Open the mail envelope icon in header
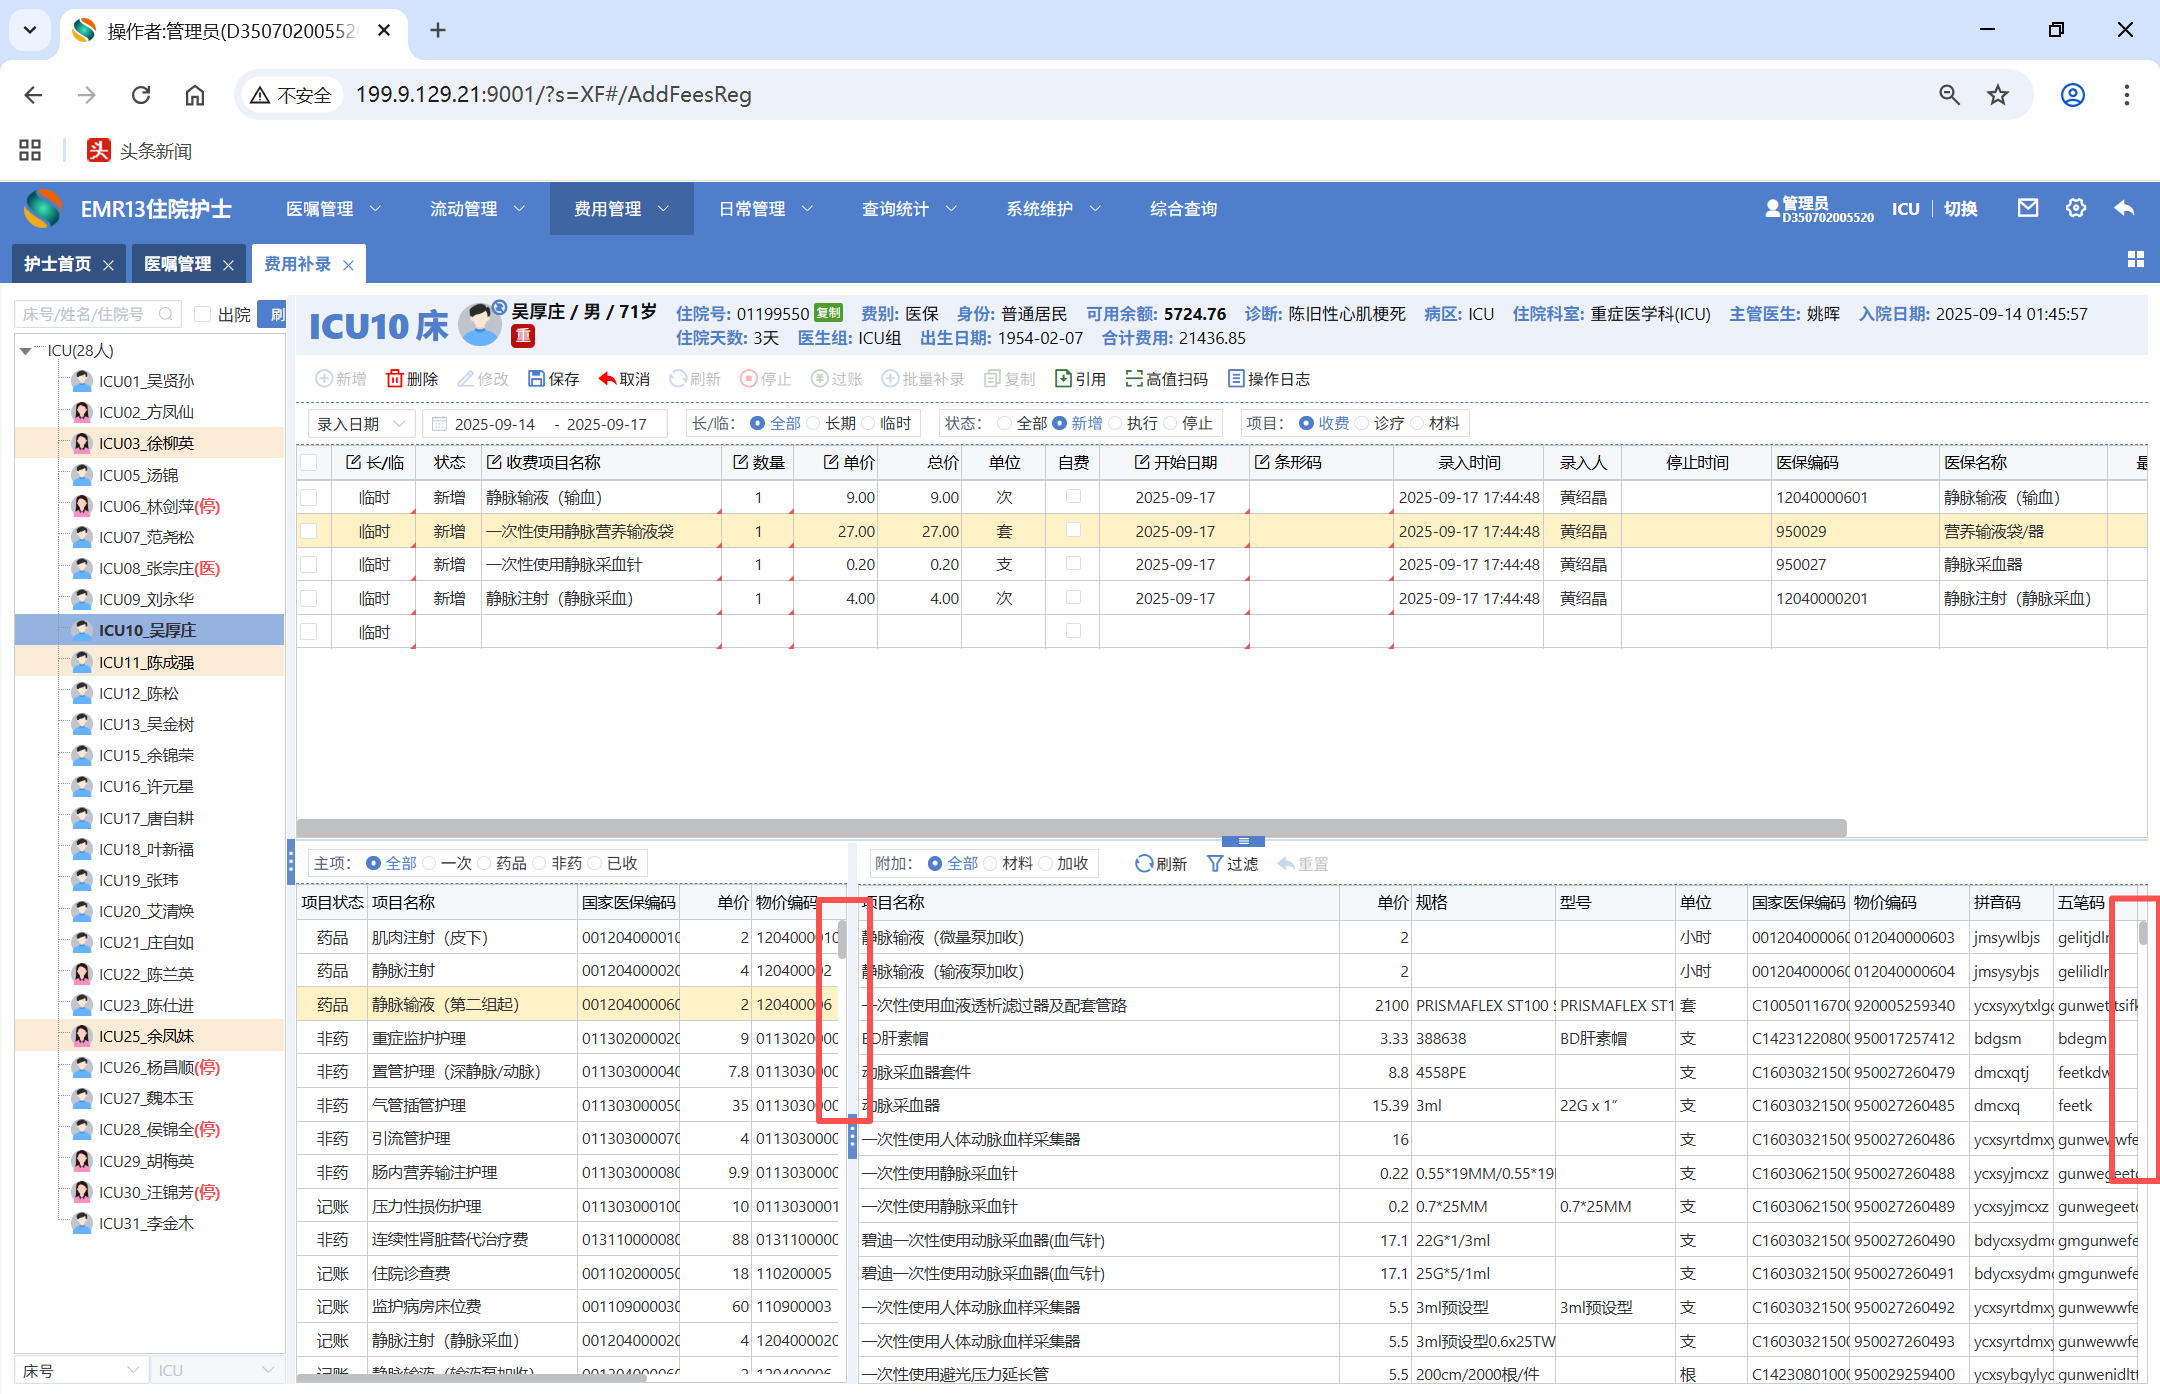 [x=2027, y=208]
